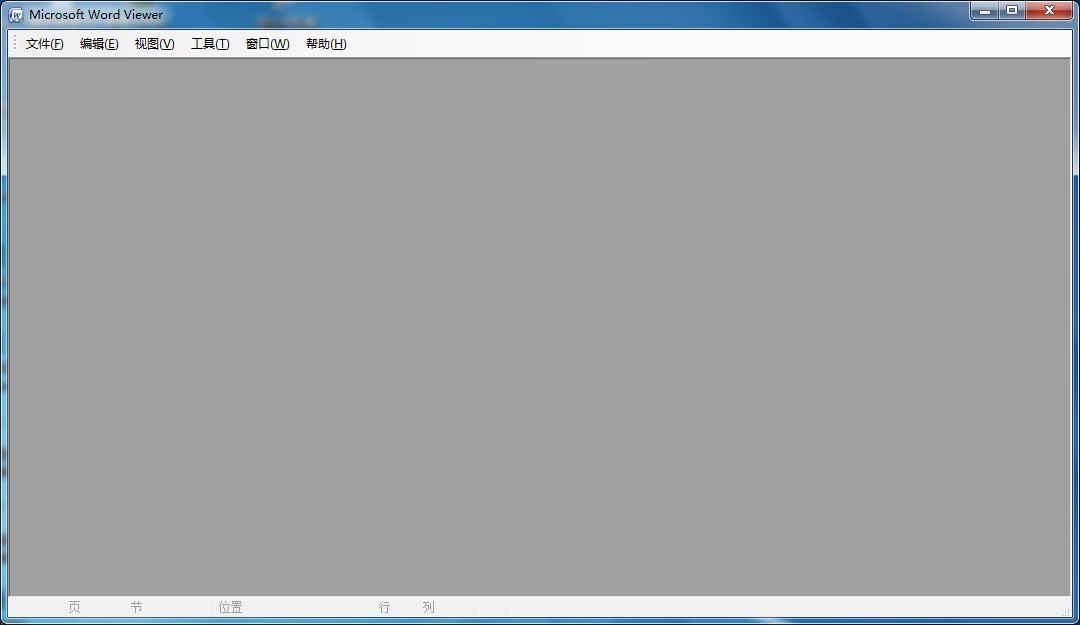This screenshot has height=625, width=1080.
Task: Click empty menu bar area right of 帮助
Action: pos(700,44)
